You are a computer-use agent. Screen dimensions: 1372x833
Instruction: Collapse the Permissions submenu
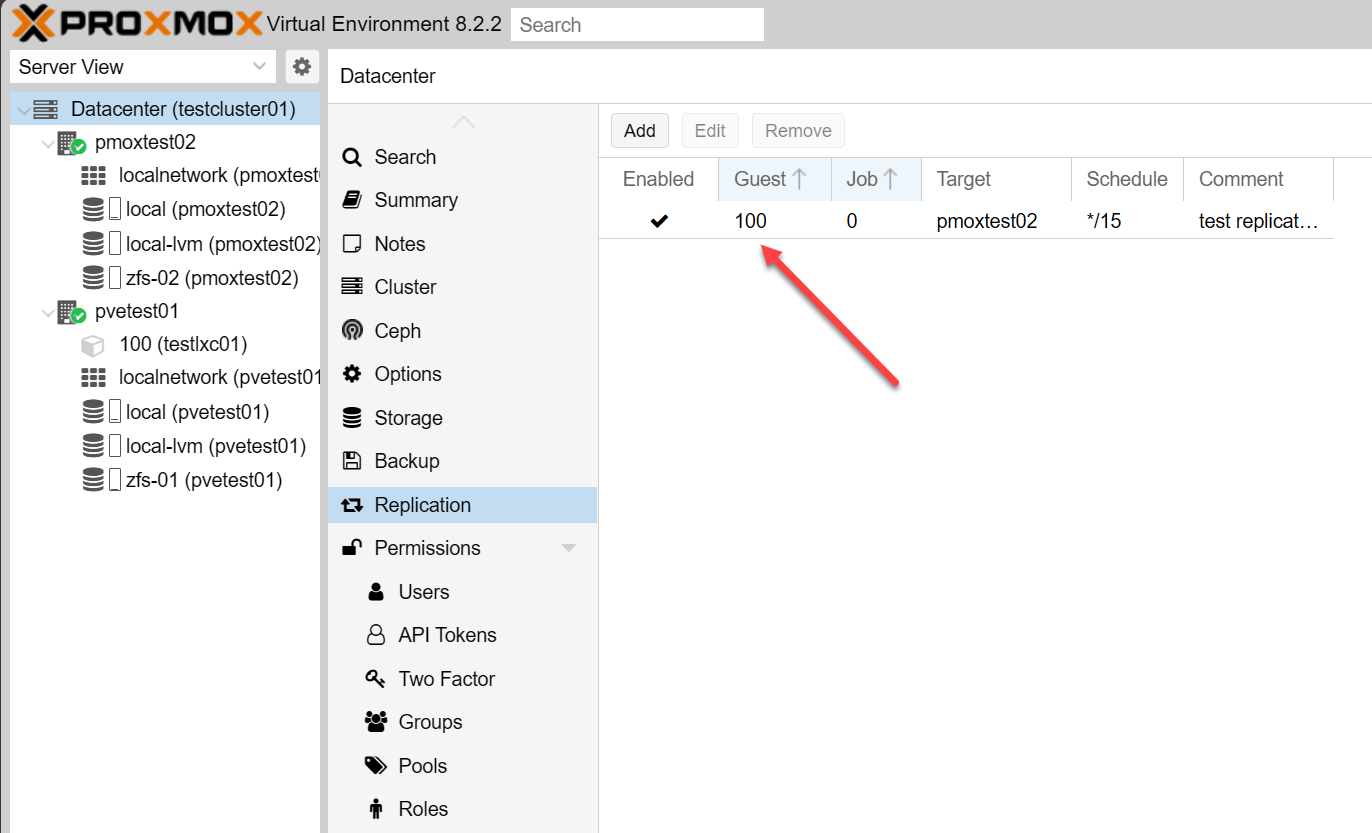(569, 548)
